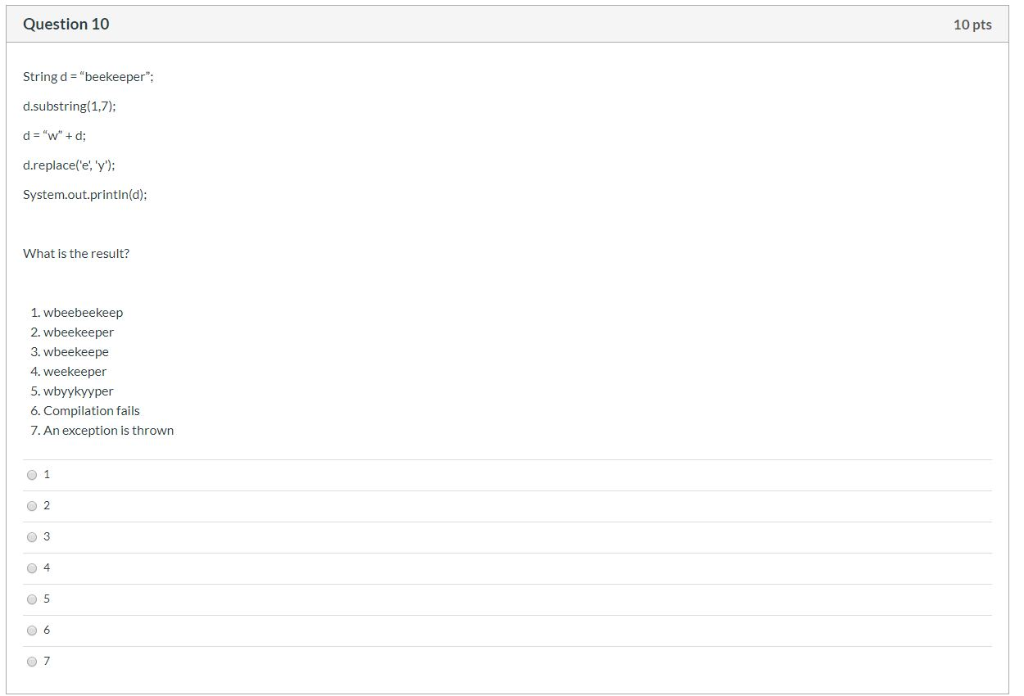Mark answer 4 radio button

pos(31,569)
